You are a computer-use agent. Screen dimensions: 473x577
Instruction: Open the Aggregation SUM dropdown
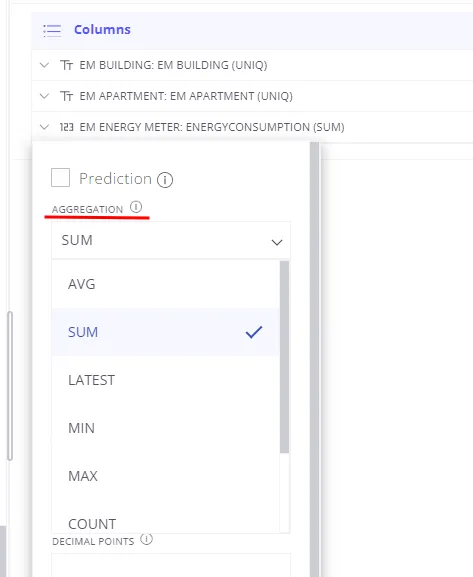171,240
